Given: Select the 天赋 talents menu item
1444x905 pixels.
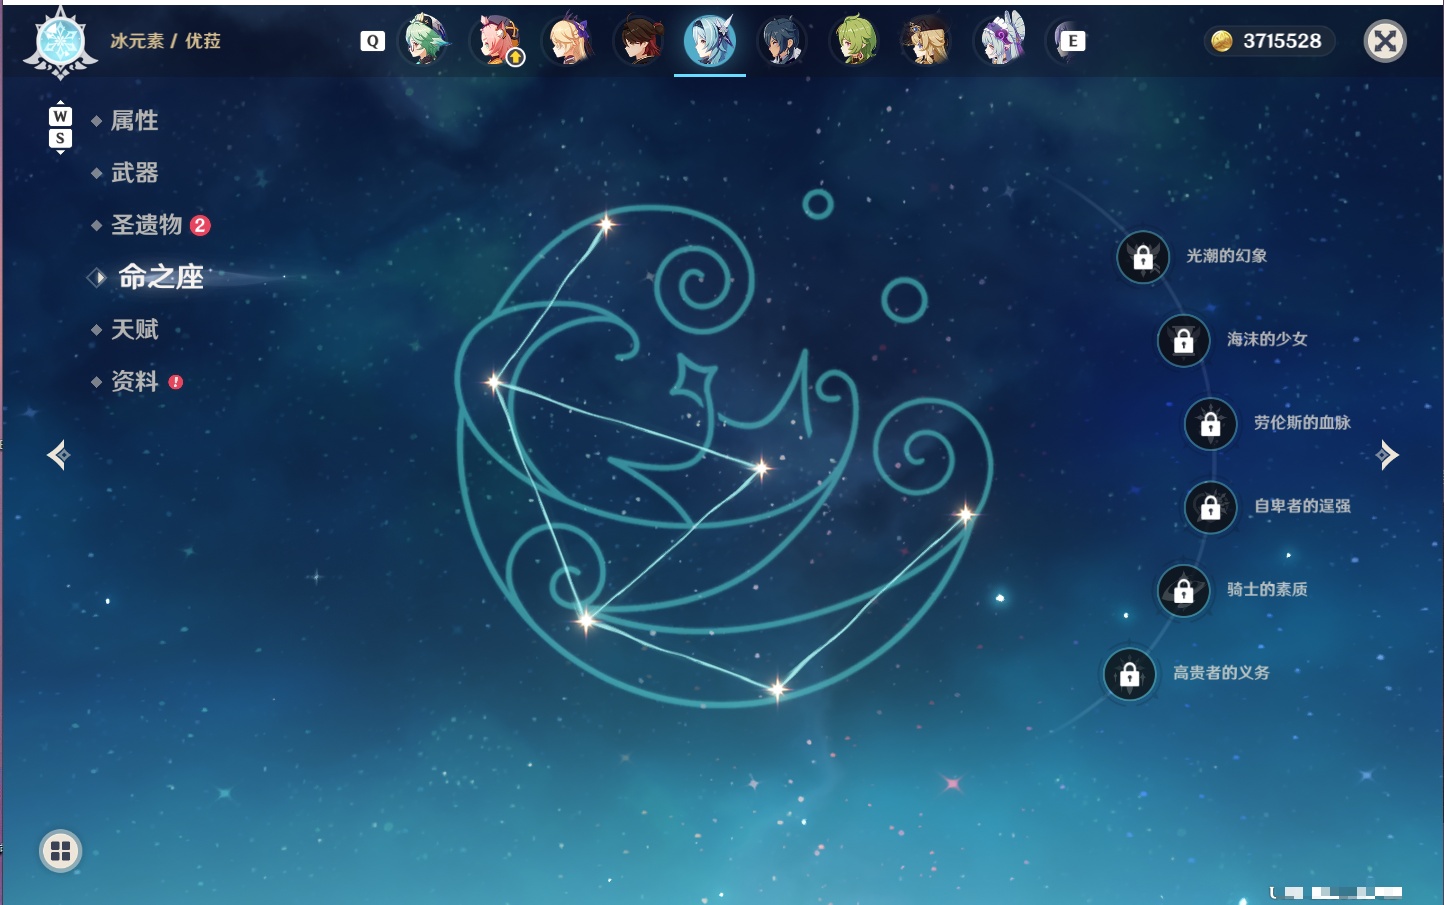Looking at the screenshot, I should [x=134, y=329].
